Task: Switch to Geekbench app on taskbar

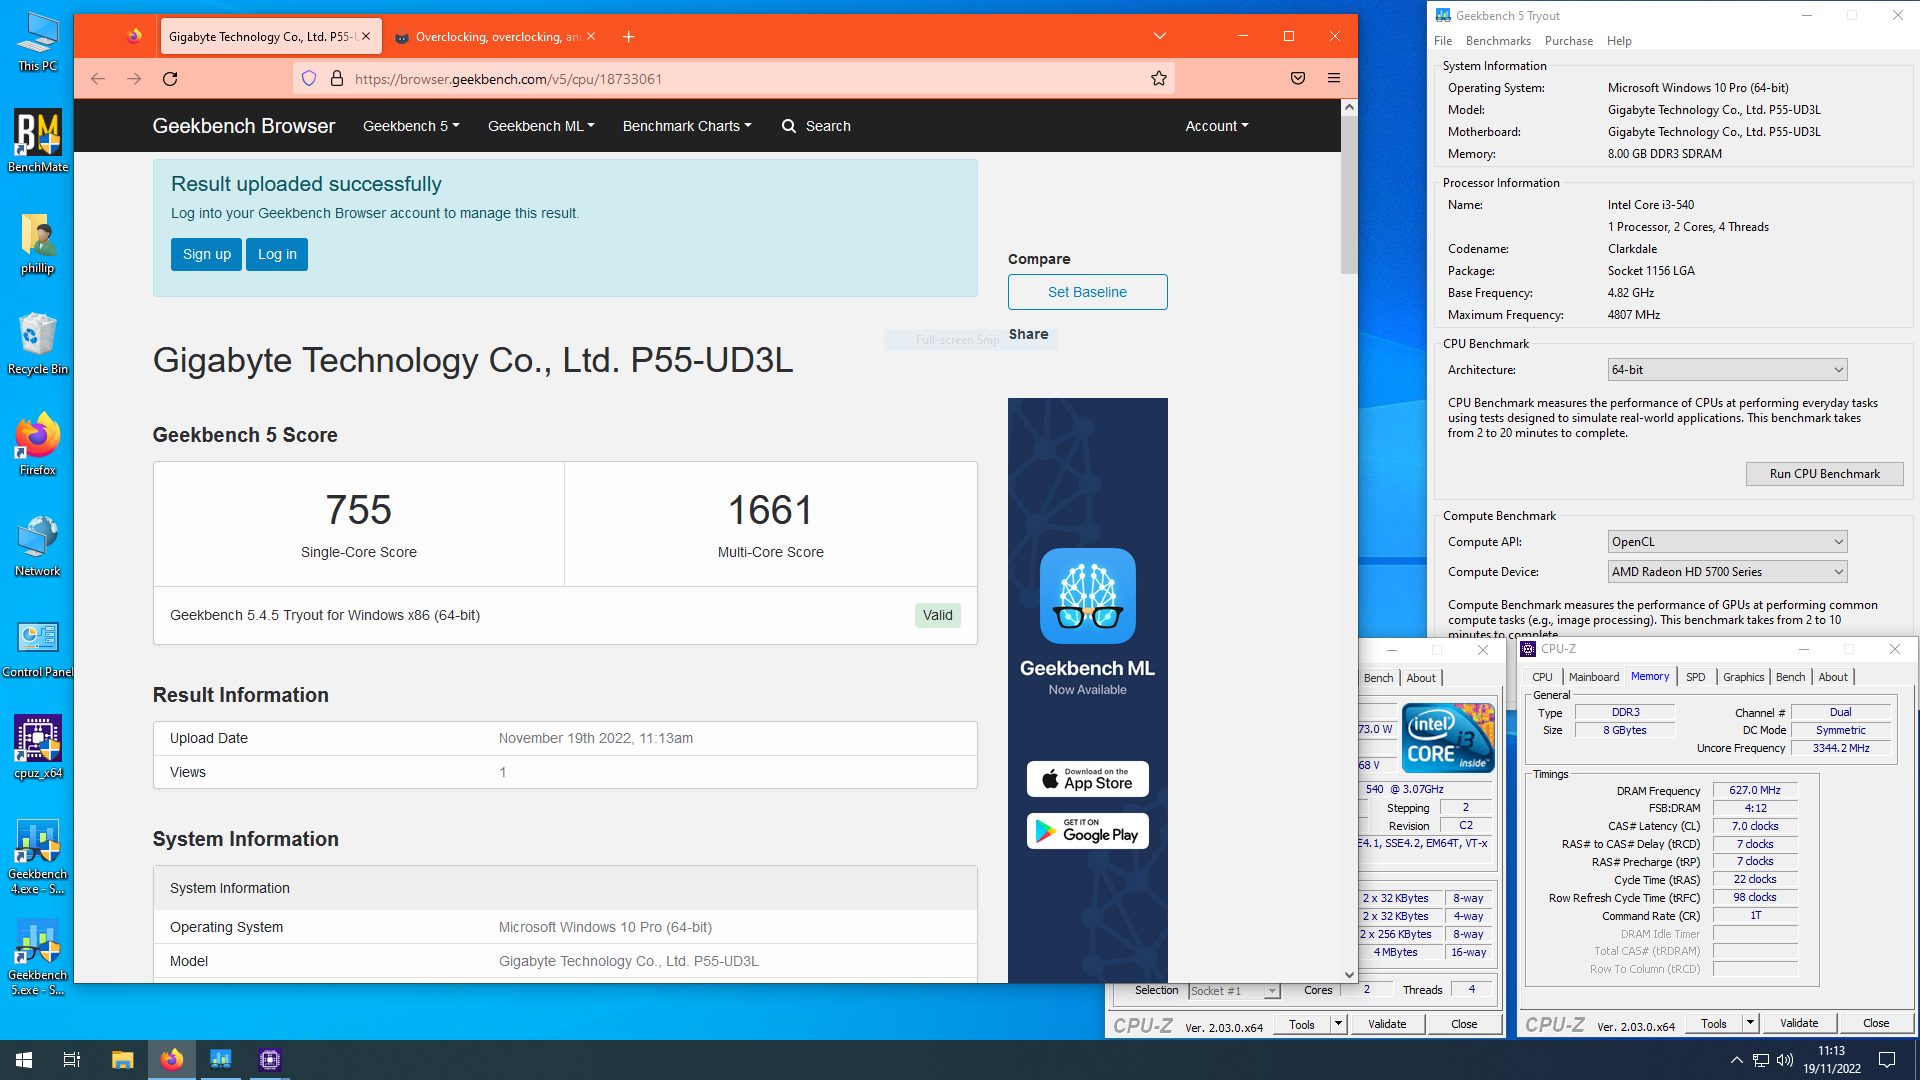Action: pos(220,1060)
